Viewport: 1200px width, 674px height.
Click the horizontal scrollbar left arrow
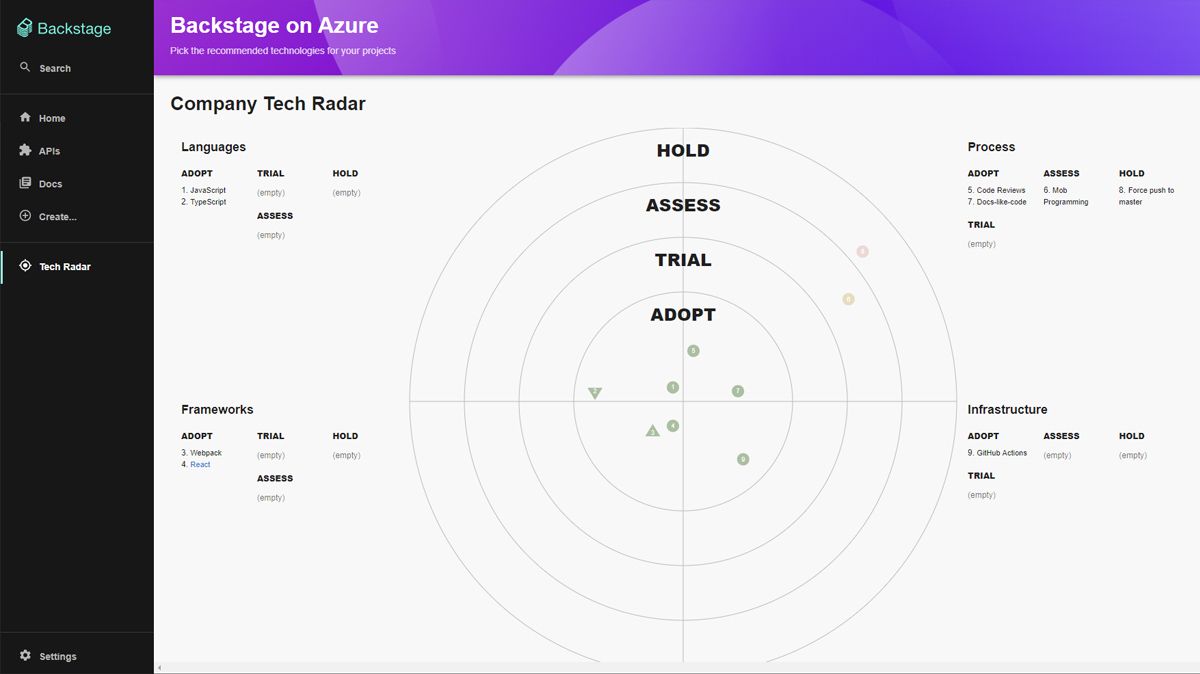(x=159, y=668)
